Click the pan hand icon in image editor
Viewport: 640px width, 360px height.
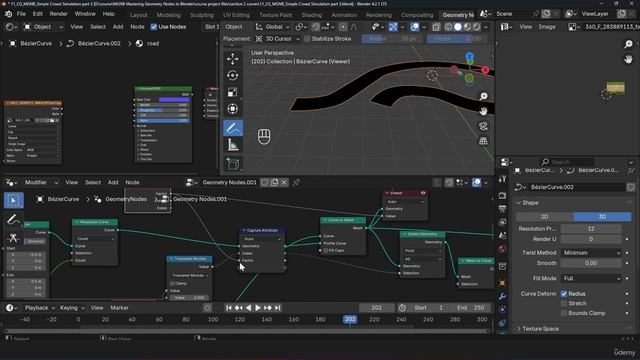coord(628,59)
